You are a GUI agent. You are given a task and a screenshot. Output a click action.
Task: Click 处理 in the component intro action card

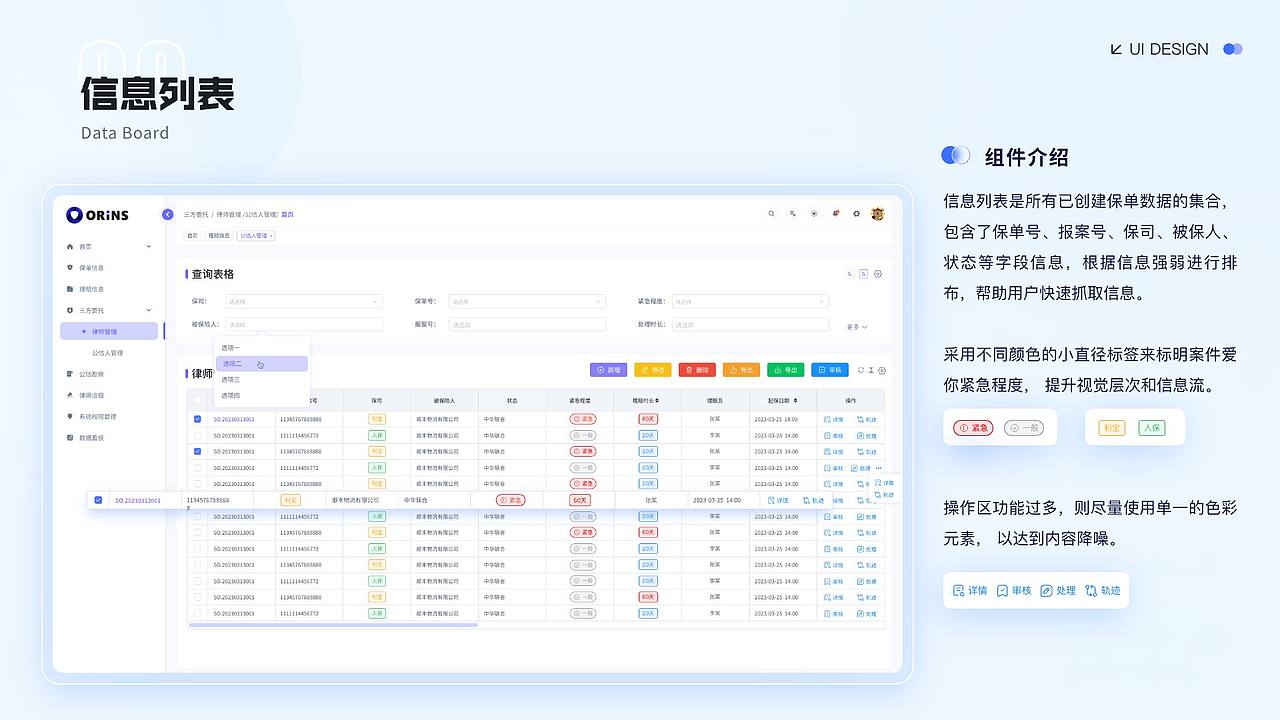1058,591
